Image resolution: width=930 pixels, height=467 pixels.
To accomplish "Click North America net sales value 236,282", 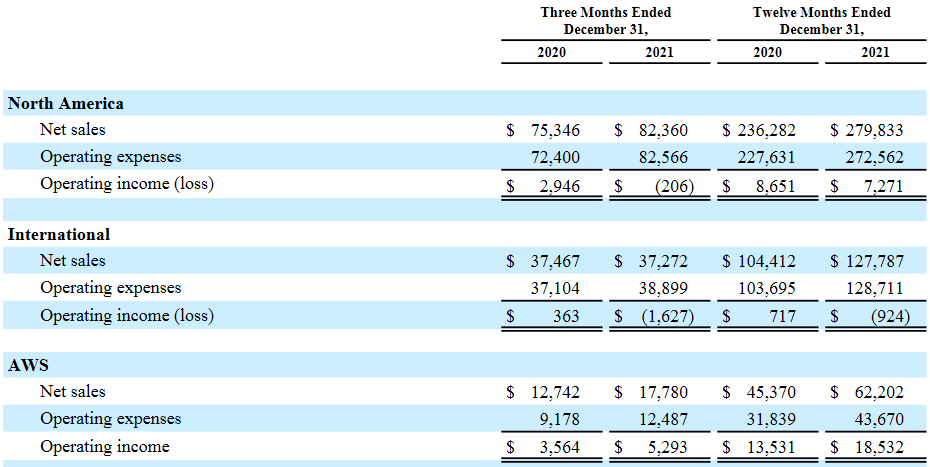I will click(766, 130).
